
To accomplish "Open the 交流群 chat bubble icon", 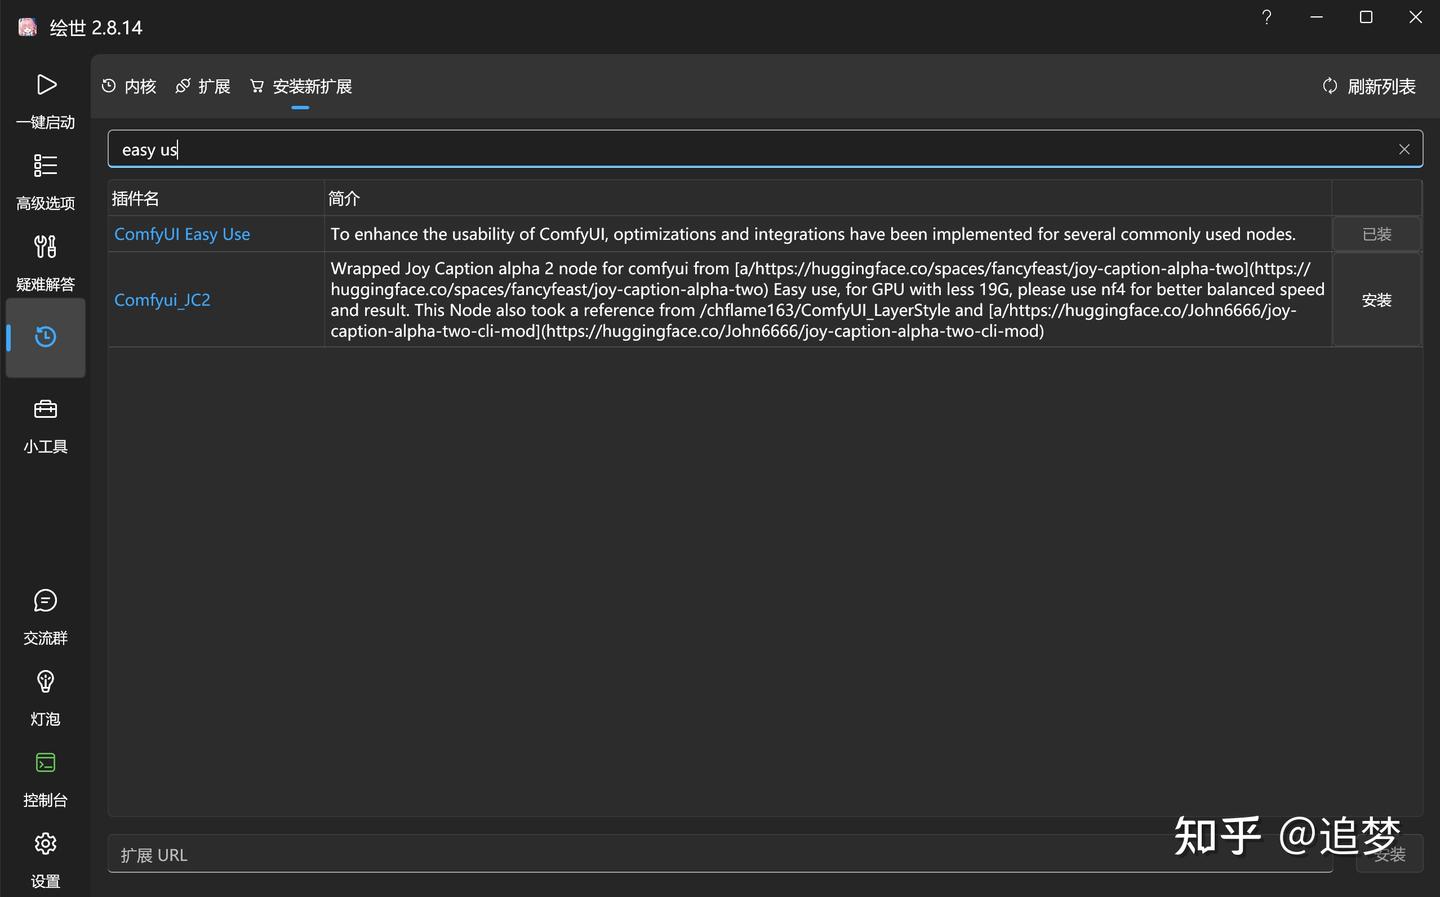I will click(x=46, y=601).
